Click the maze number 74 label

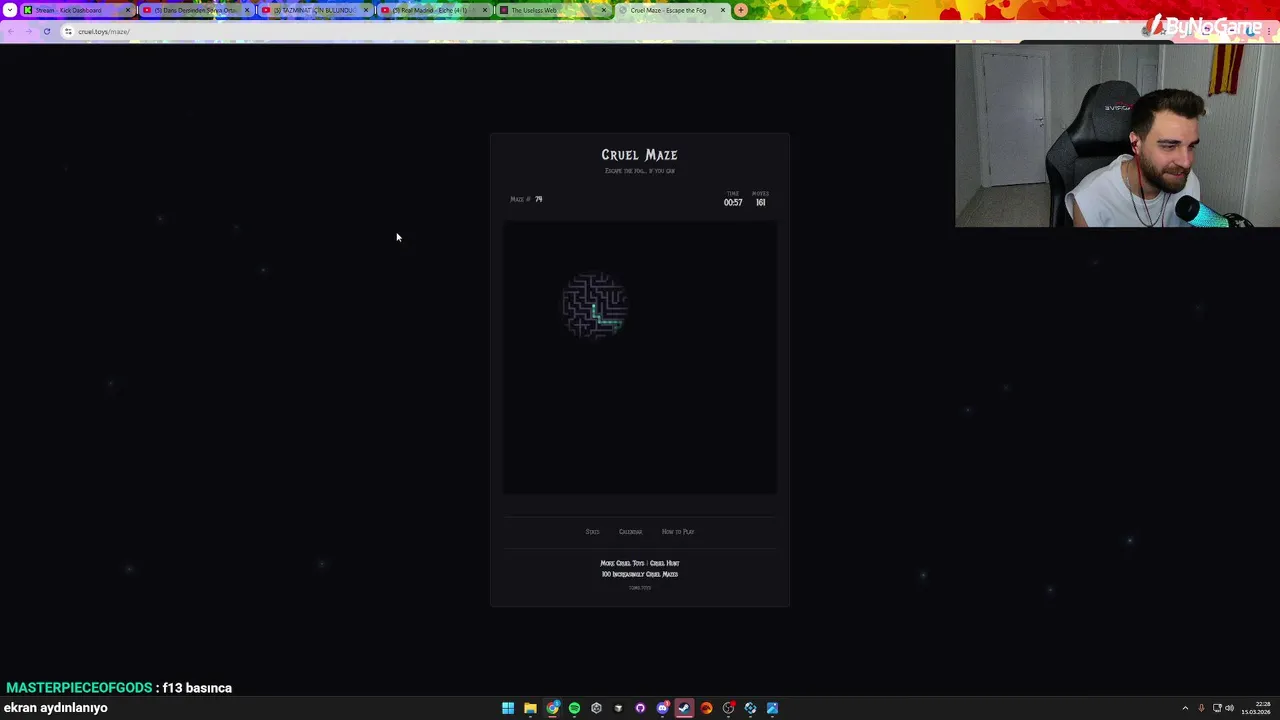click(x=526, y=199)
